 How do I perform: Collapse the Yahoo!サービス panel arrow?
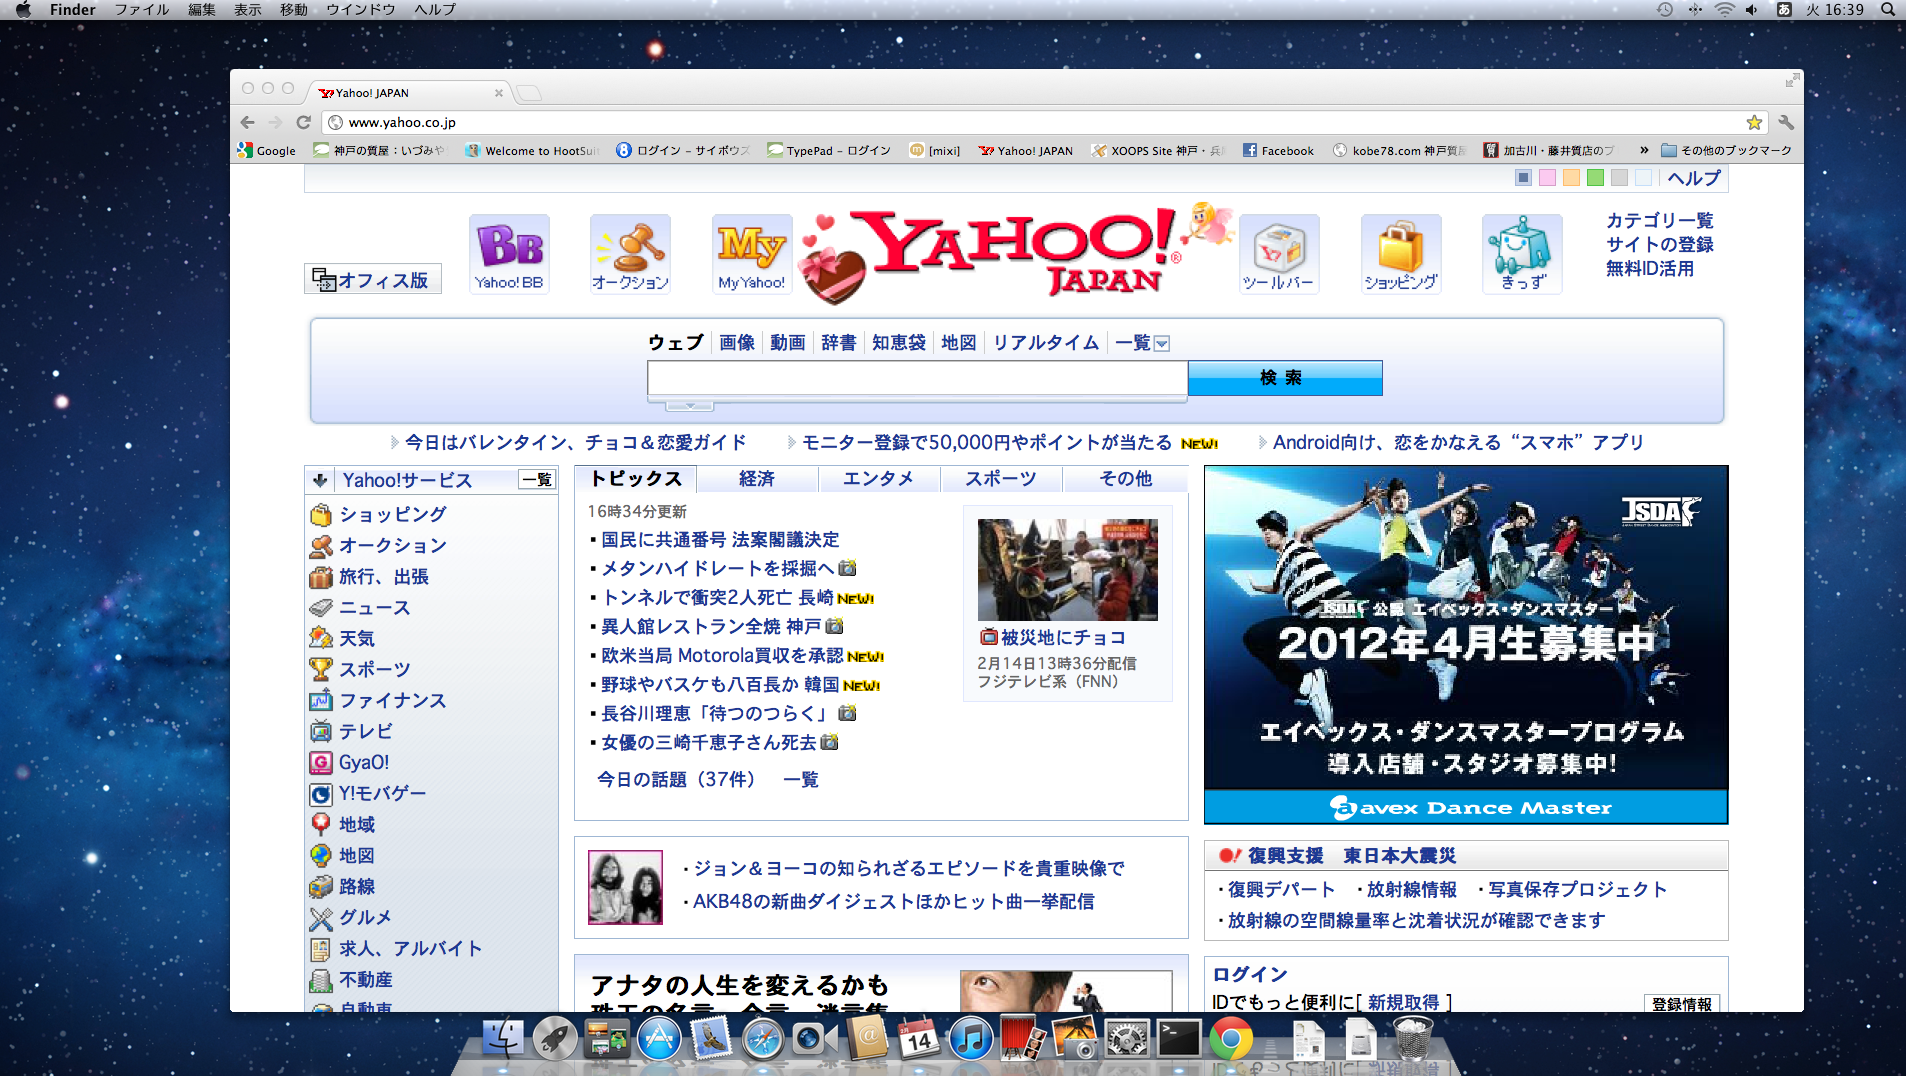(x=320, y=480)
